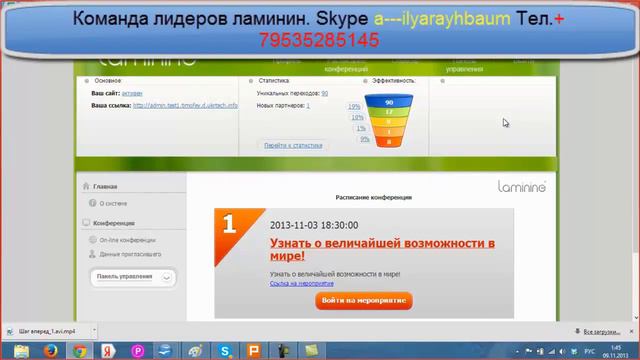
Task: Open Yandex browser from the taskbar
Action: click(x=108, y=351)
